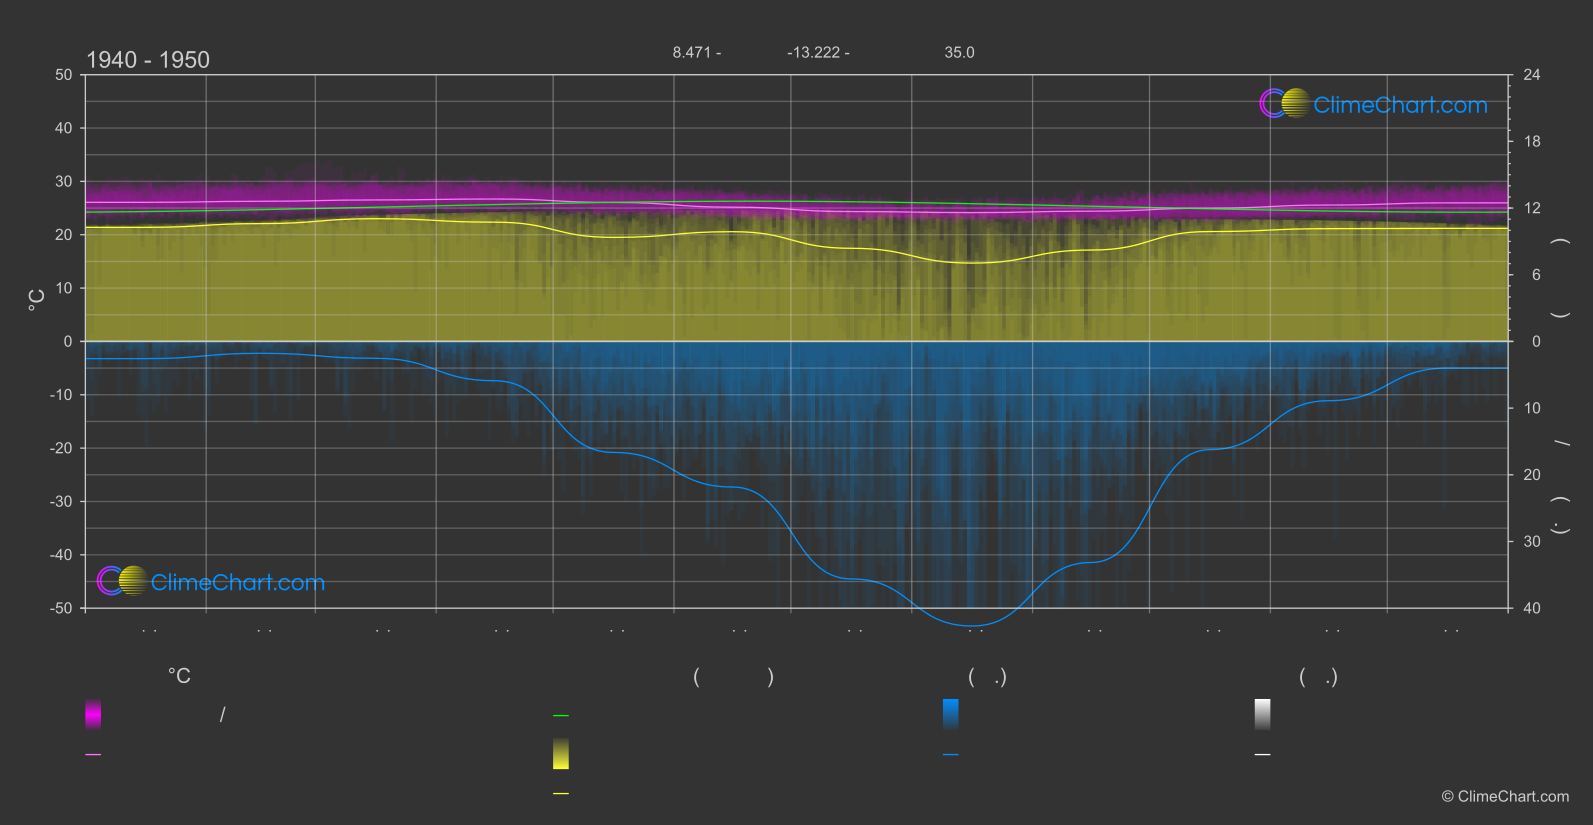
Task: Click the '40' label on the right axis
Action: [1532, 608]
